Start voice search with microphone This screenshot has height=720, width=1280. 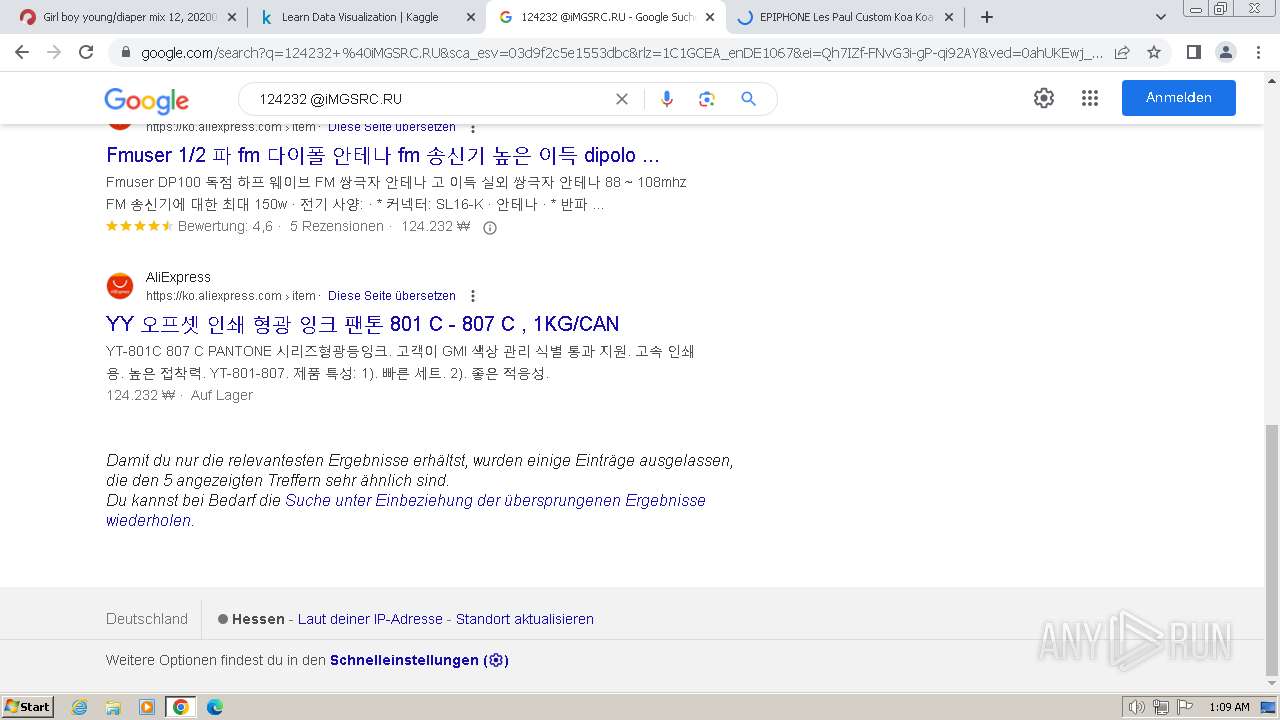[667, 99]
